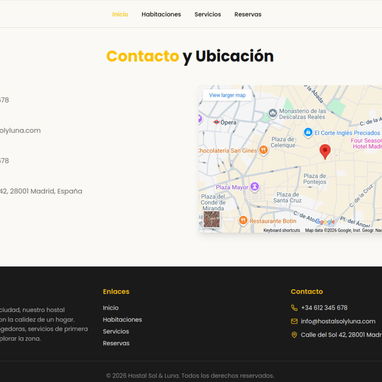The image size is (382, 382).
Task: Open the Inicio navigation link
Action: pos(120,14)
